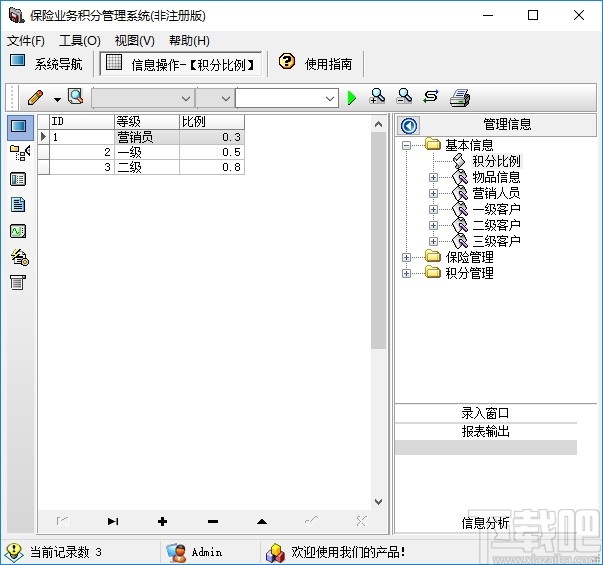Click the Admin user status entry
This screenshot has width=603, height=565.
195,553
